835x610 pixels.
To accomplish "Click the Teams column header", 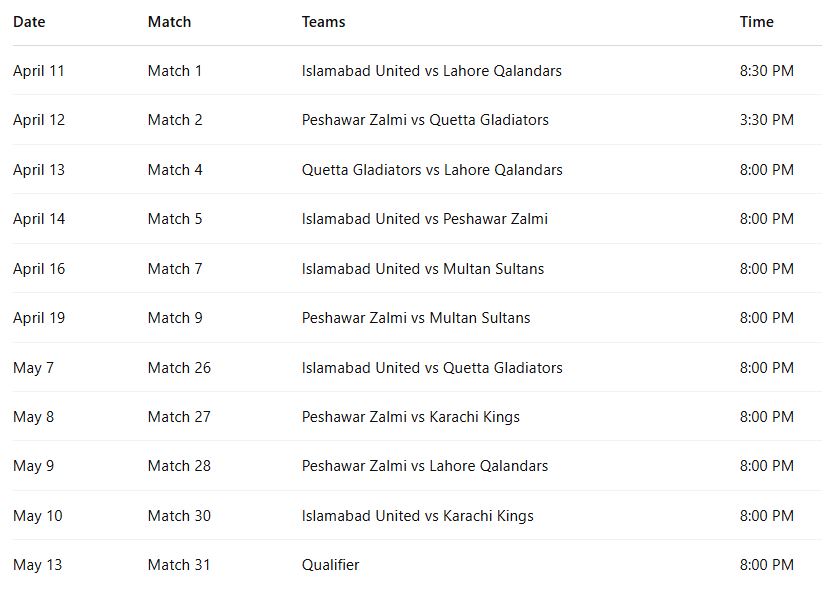I will pyautogui.click(x=323, y=22).
